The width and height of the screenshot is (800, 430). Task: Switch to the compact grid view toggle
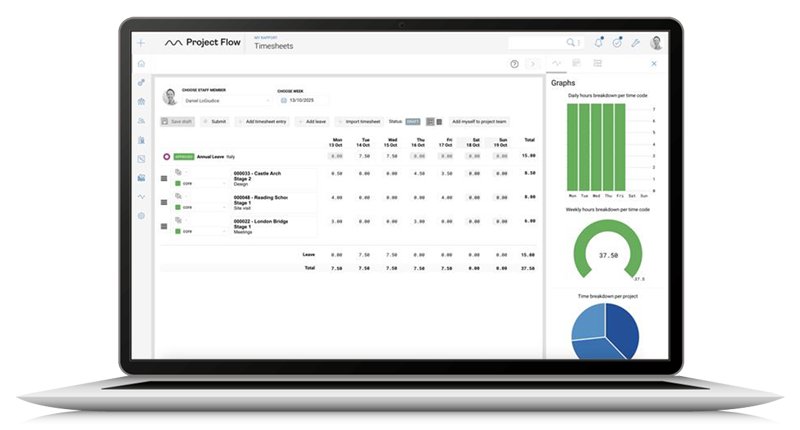pos(439,121)
